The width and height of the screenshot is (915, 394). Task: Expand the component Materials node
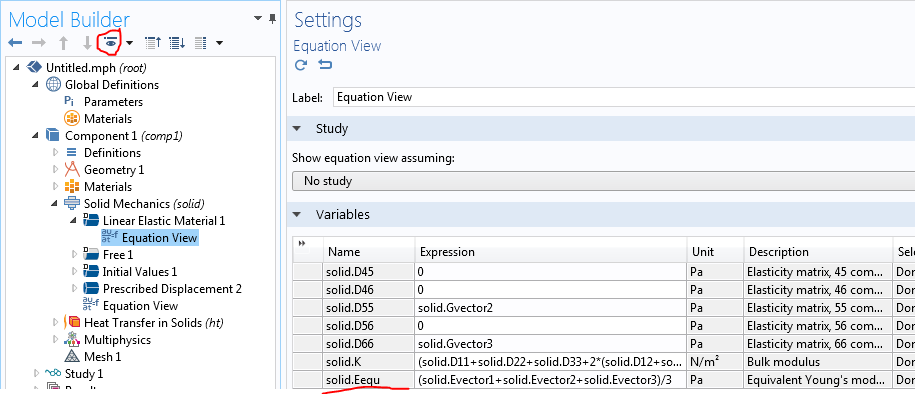point(55,186)
